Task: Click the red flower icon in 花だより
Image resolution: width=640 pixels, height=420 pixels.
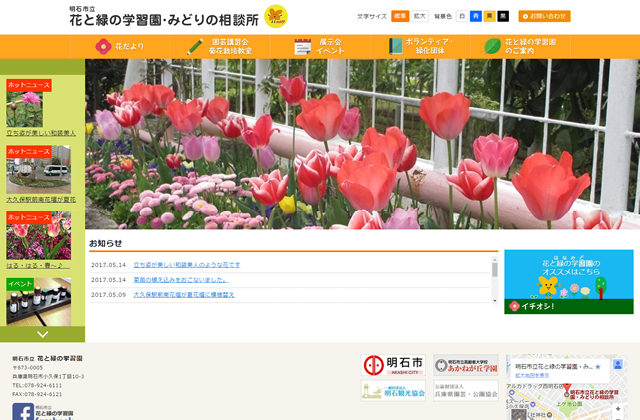Action: 103,47
